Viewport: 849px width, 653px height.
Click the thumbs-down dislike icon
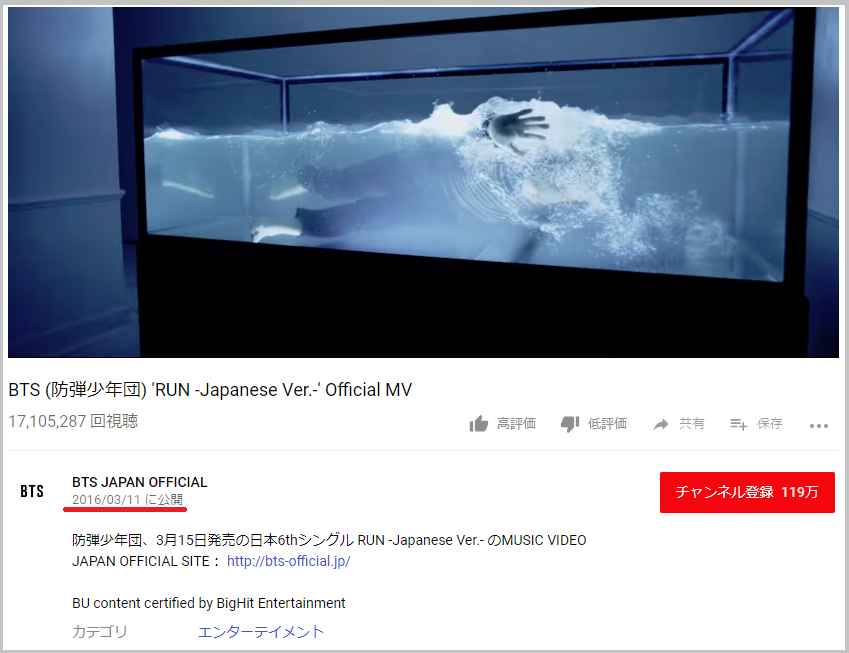pyautogui.click(x=570, y=424)
